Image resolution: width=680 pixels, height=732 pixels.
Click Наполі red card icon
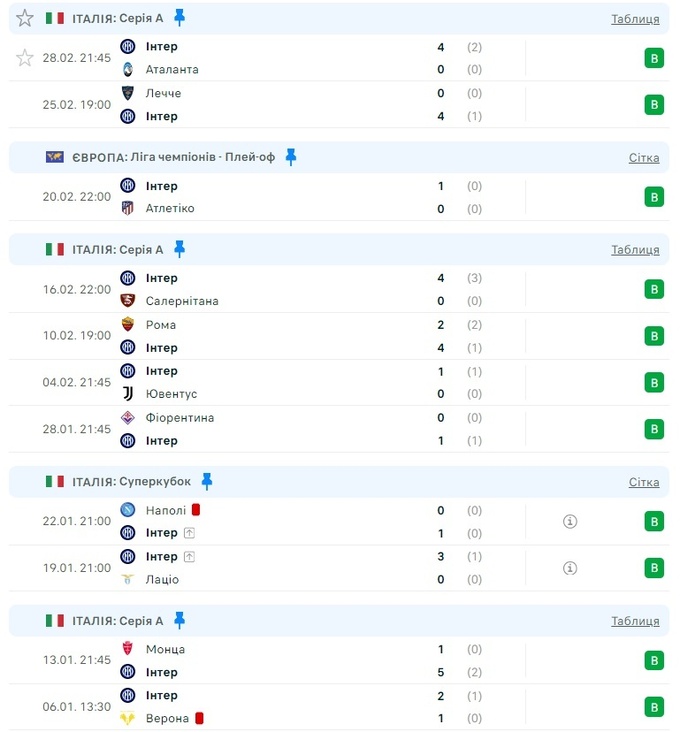pos(197,509)
